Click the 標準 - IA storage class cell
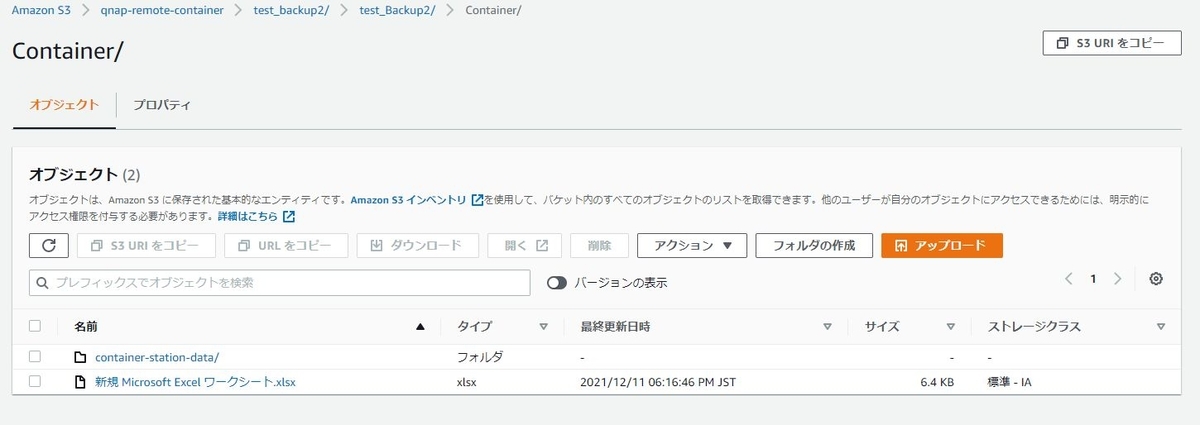The height and width of the screenshot is (425, 1200). pos(1010,382)
